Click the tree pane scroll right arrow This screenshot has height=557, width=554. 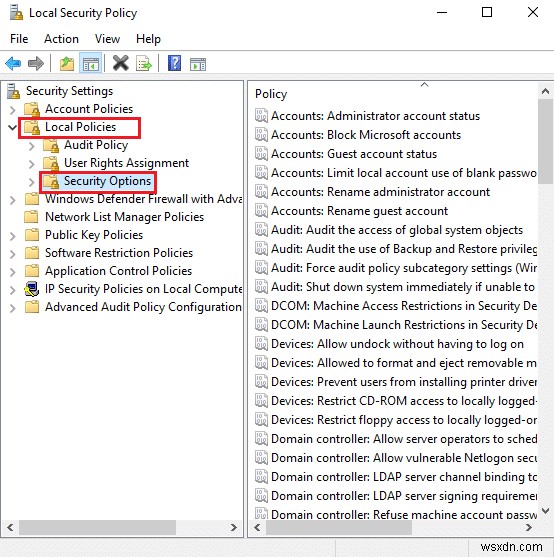click(x=233, y=528)
